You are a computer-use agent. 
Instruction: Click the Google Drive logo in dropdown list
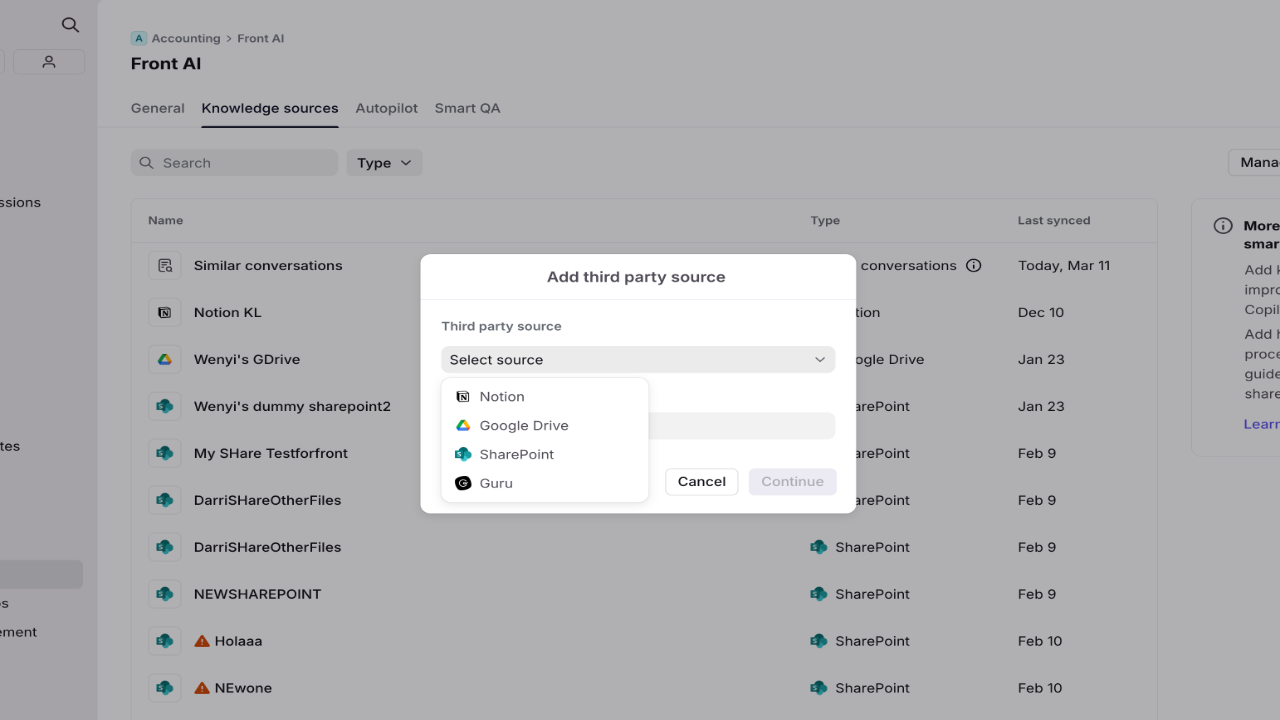[463, 425]
